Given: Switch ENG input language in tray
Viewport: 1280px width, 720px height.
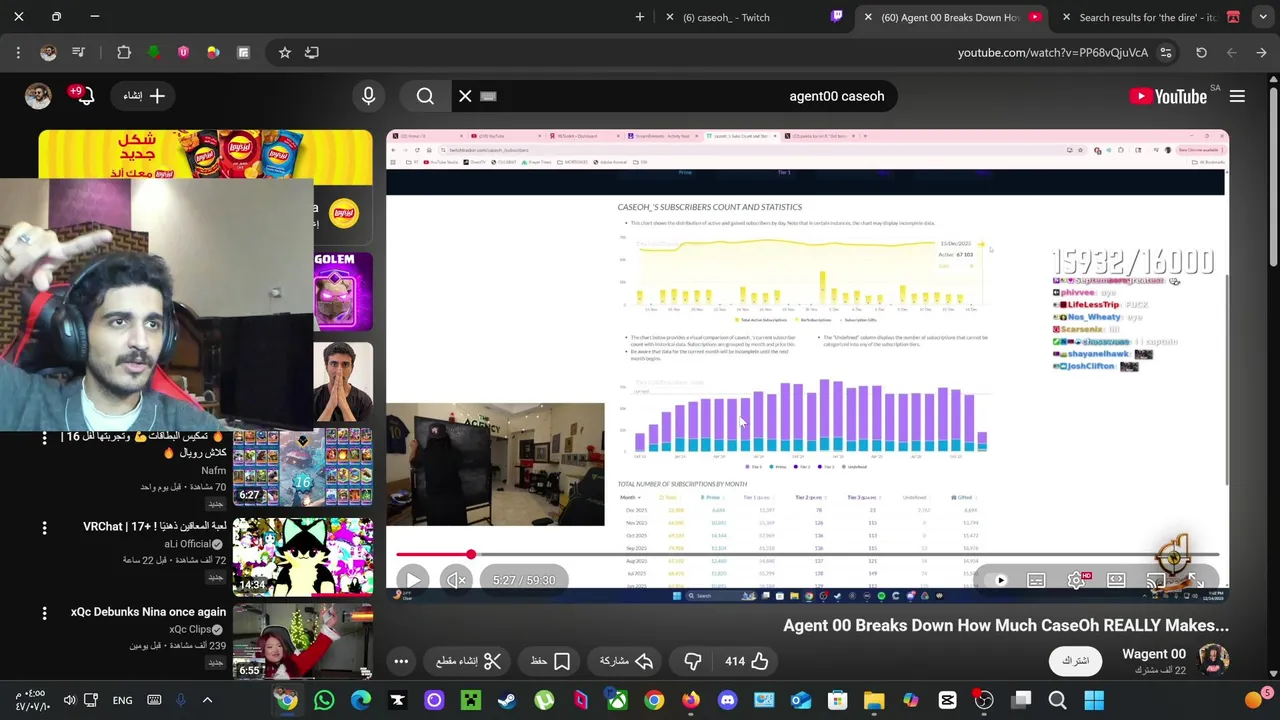Looking at the screenshot, I should point(122,700).
